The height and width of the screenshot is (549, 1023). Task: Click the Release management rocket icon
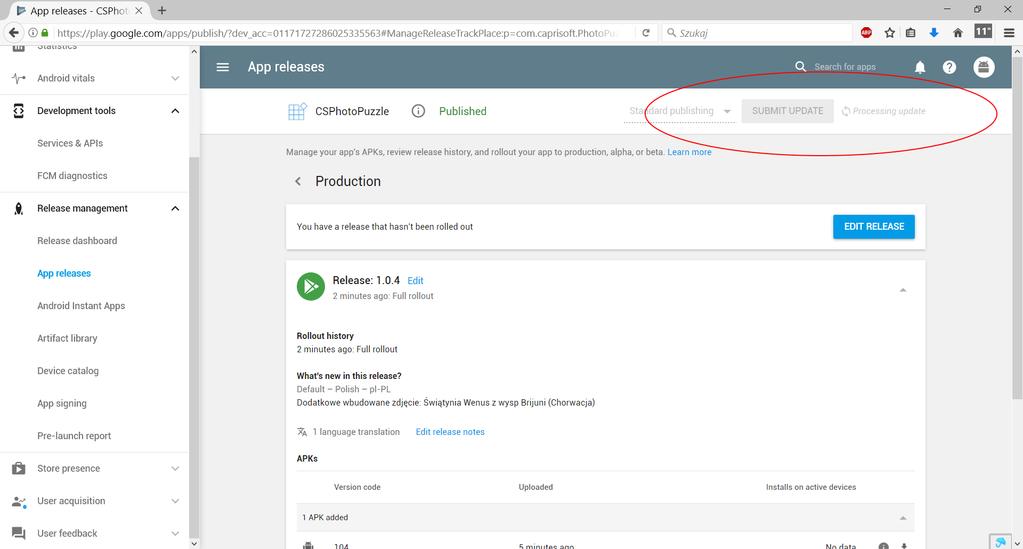point(19,209)
